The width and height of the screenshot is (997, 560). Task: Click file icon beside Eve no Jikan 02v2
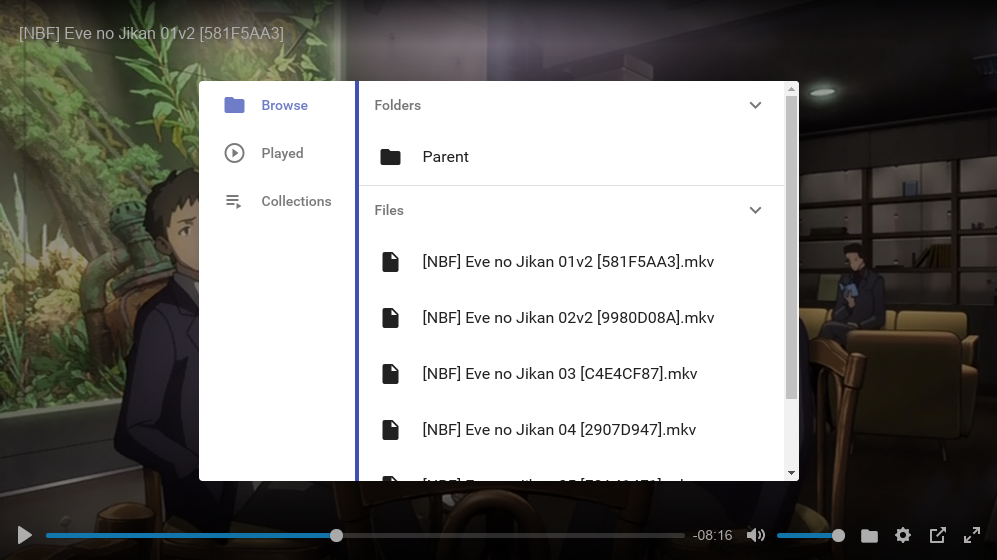[390, 318]
